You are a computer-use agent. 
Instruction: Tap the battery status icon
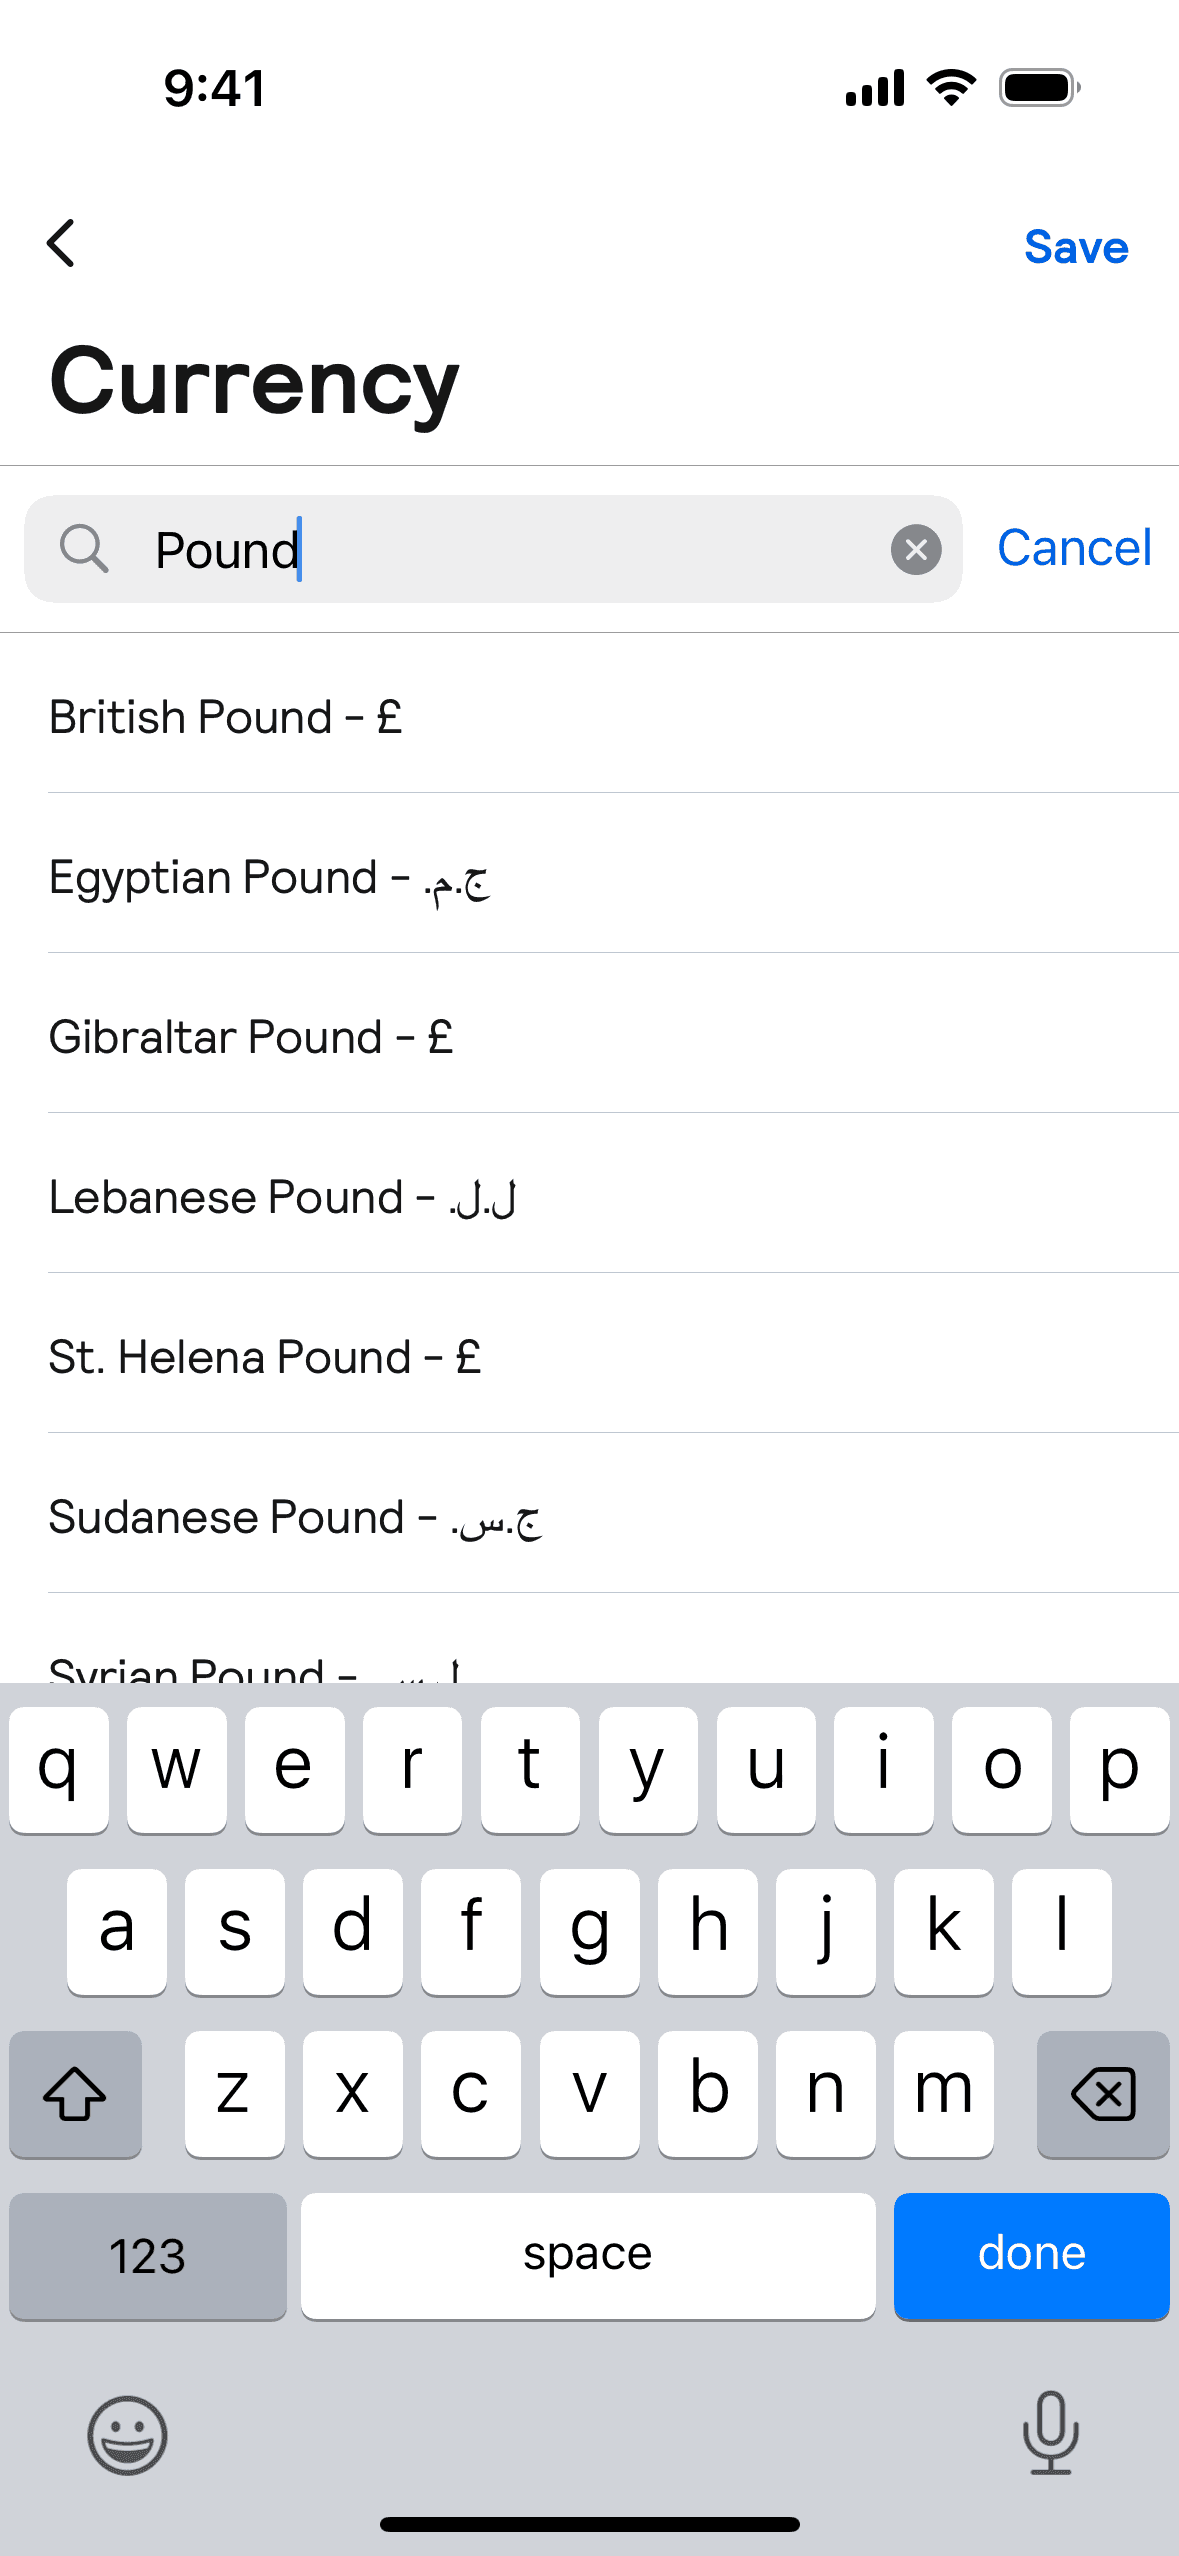tap(1039, 88)
